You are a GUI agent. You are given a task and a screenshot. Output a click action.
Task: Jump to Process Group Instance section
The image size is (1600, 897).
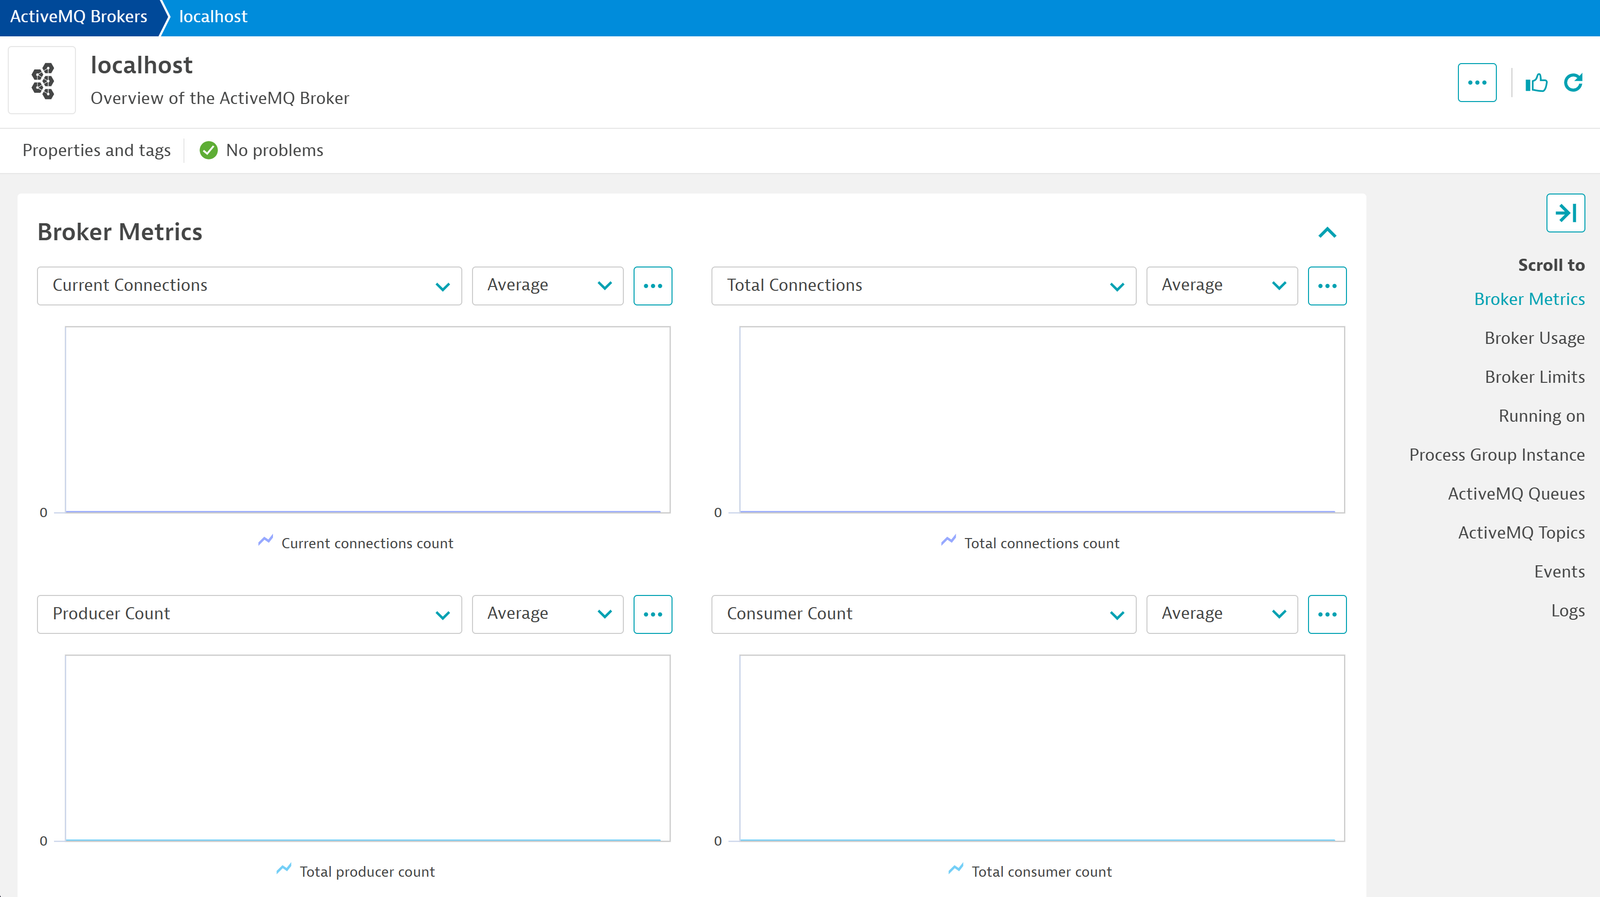1497,455
